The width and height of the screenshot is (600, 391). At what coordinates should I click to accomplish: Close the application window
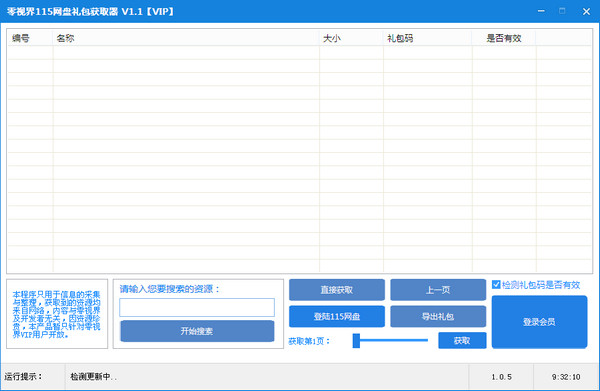coord(586,11)
